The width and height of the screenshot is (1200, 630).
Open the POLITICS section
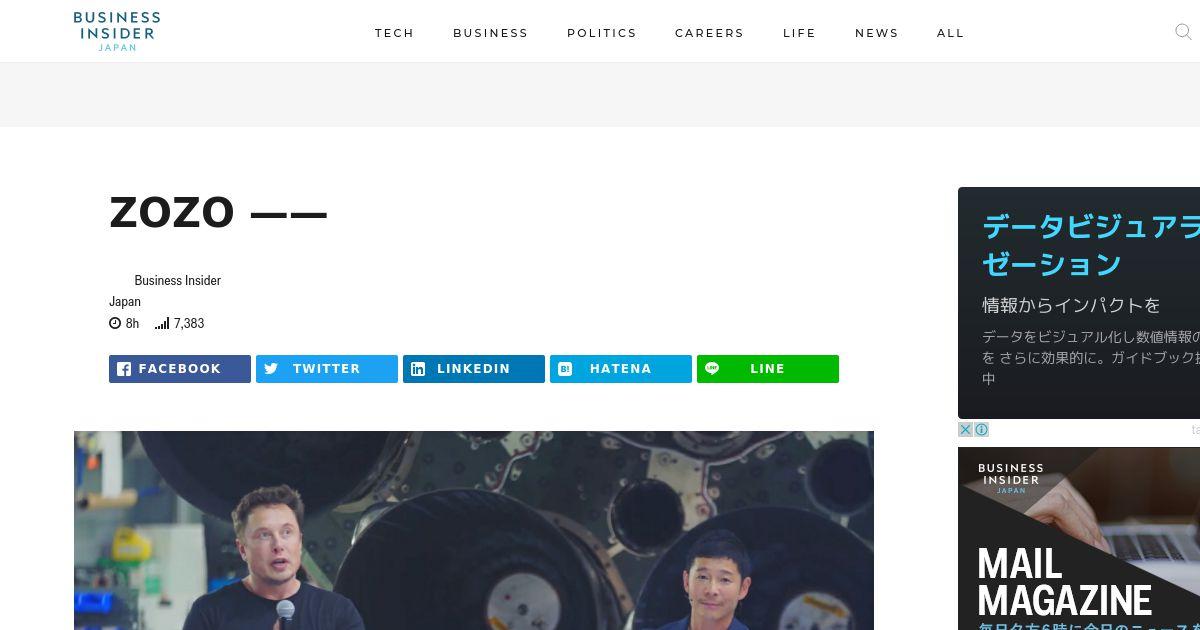[x=602, y=33]
